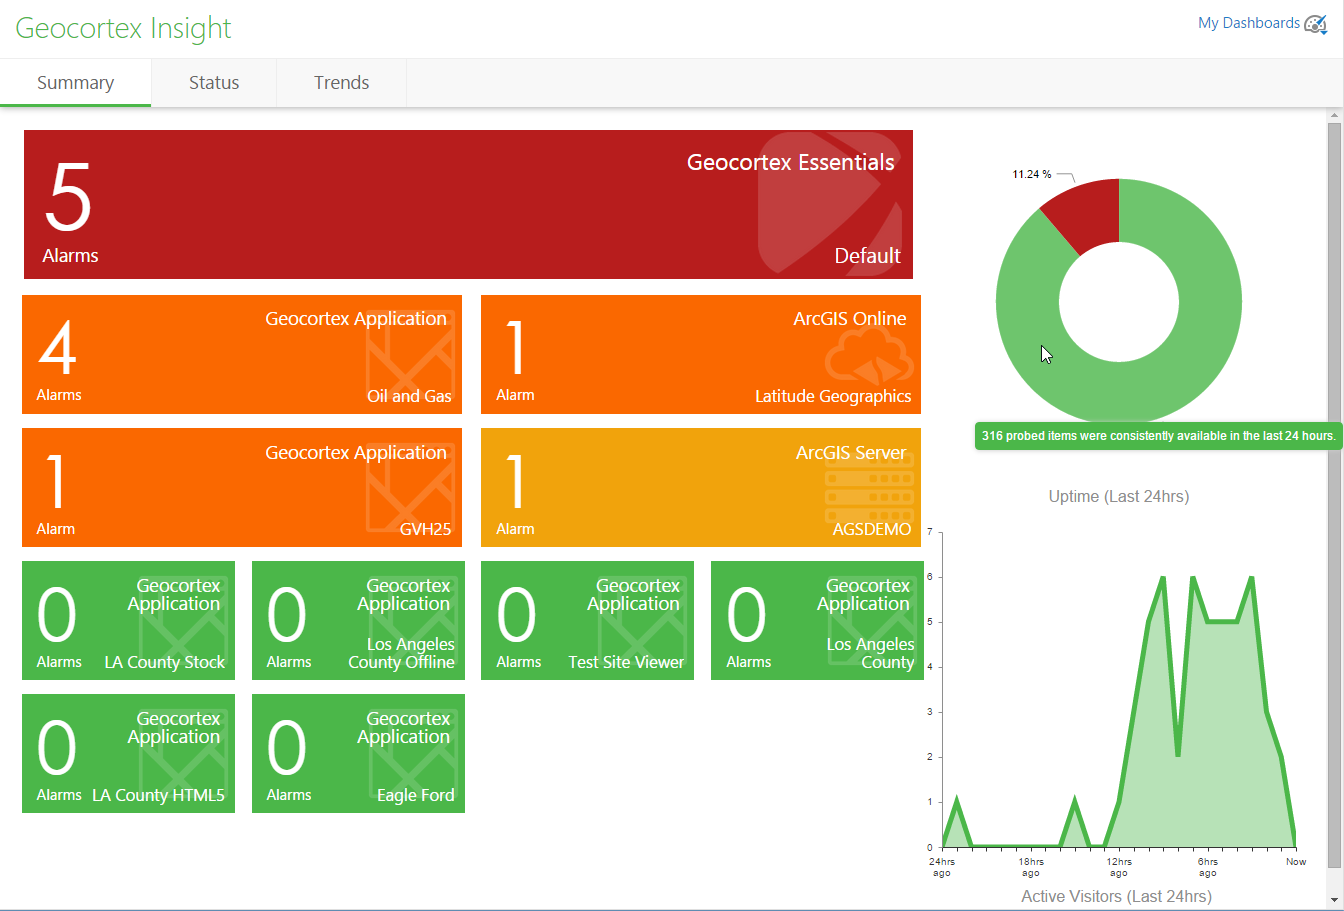Open the Oil and Gas application tile
The image size is (1344, 911).
pyautogui.click(x=242, y=354)
